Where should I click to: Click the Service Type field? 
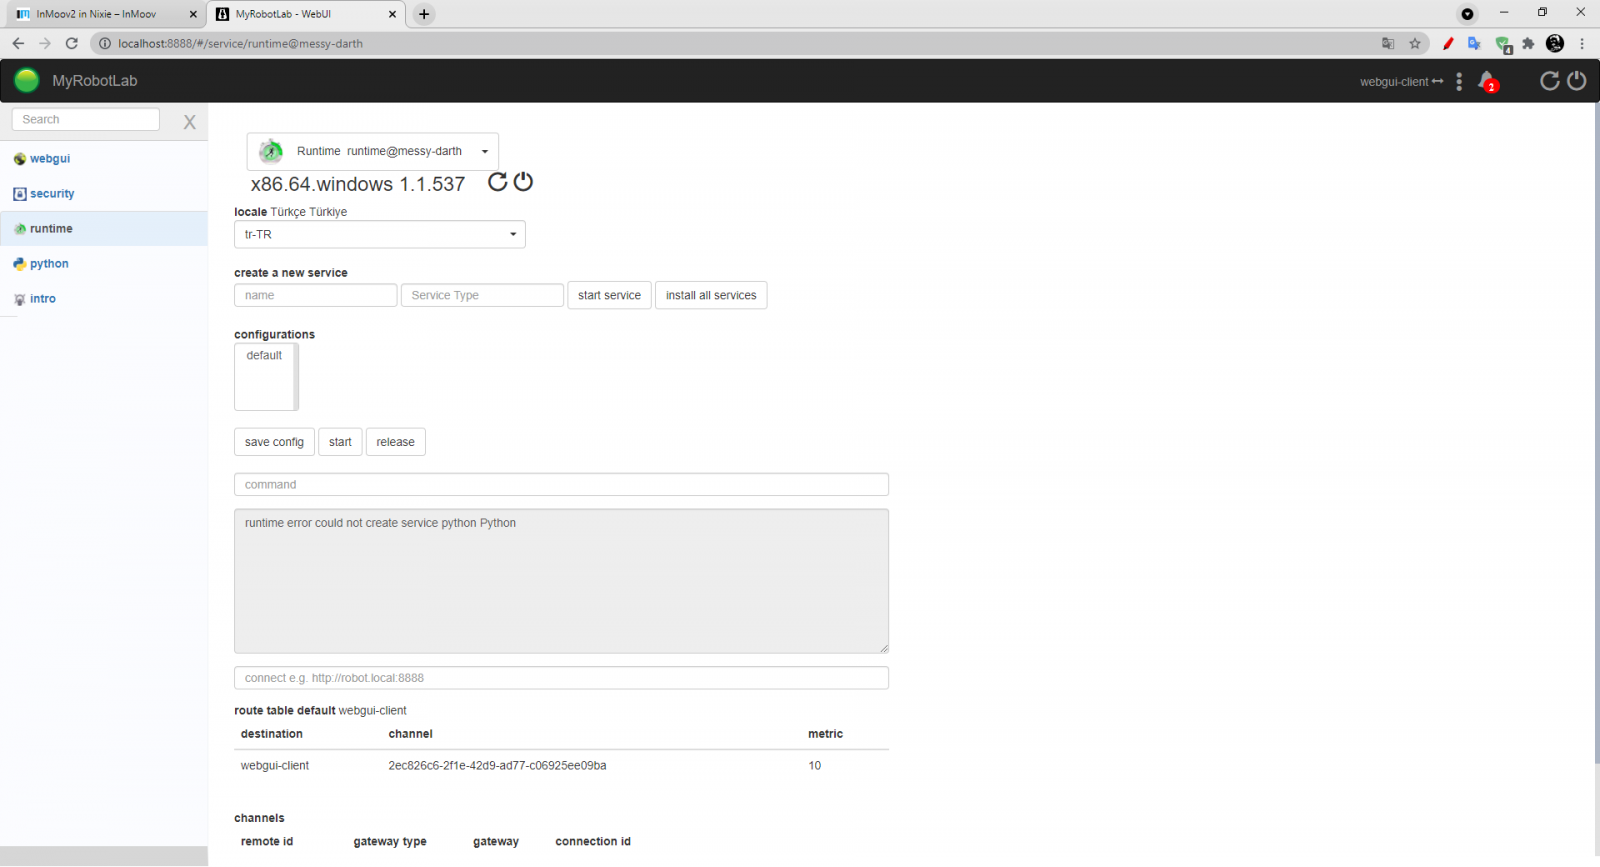point(482,295)
